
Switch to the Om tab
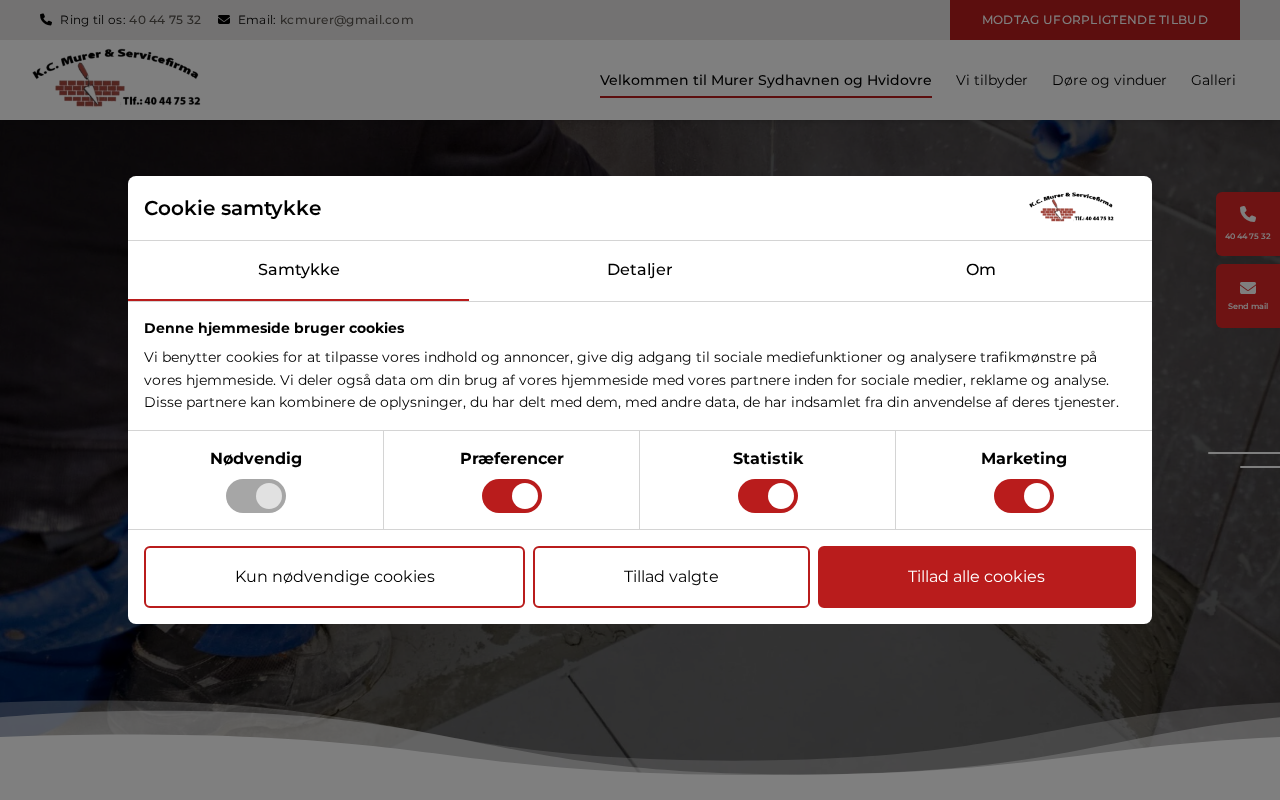[981, 270]
